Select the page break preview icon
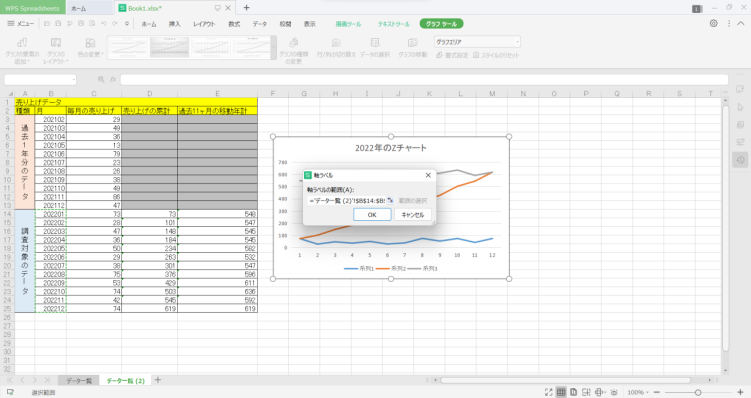 coord(586,392)
